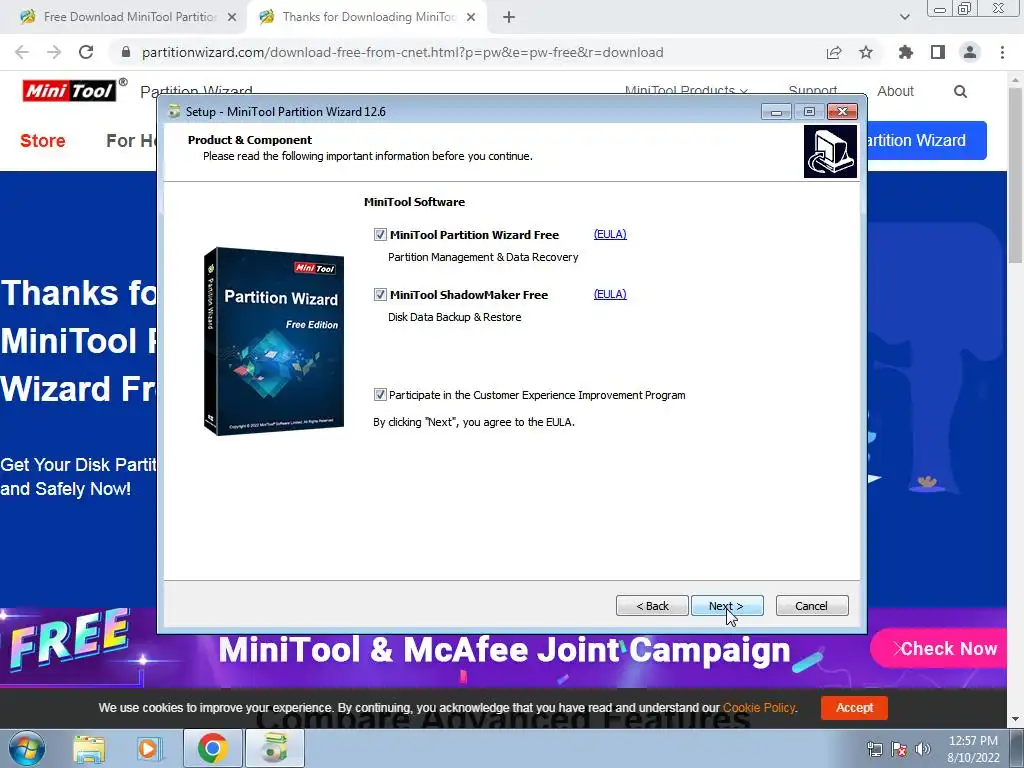1024x768 pixels.
Task: Click MiniTool setup taskbar icon
Action: [274, 748]
